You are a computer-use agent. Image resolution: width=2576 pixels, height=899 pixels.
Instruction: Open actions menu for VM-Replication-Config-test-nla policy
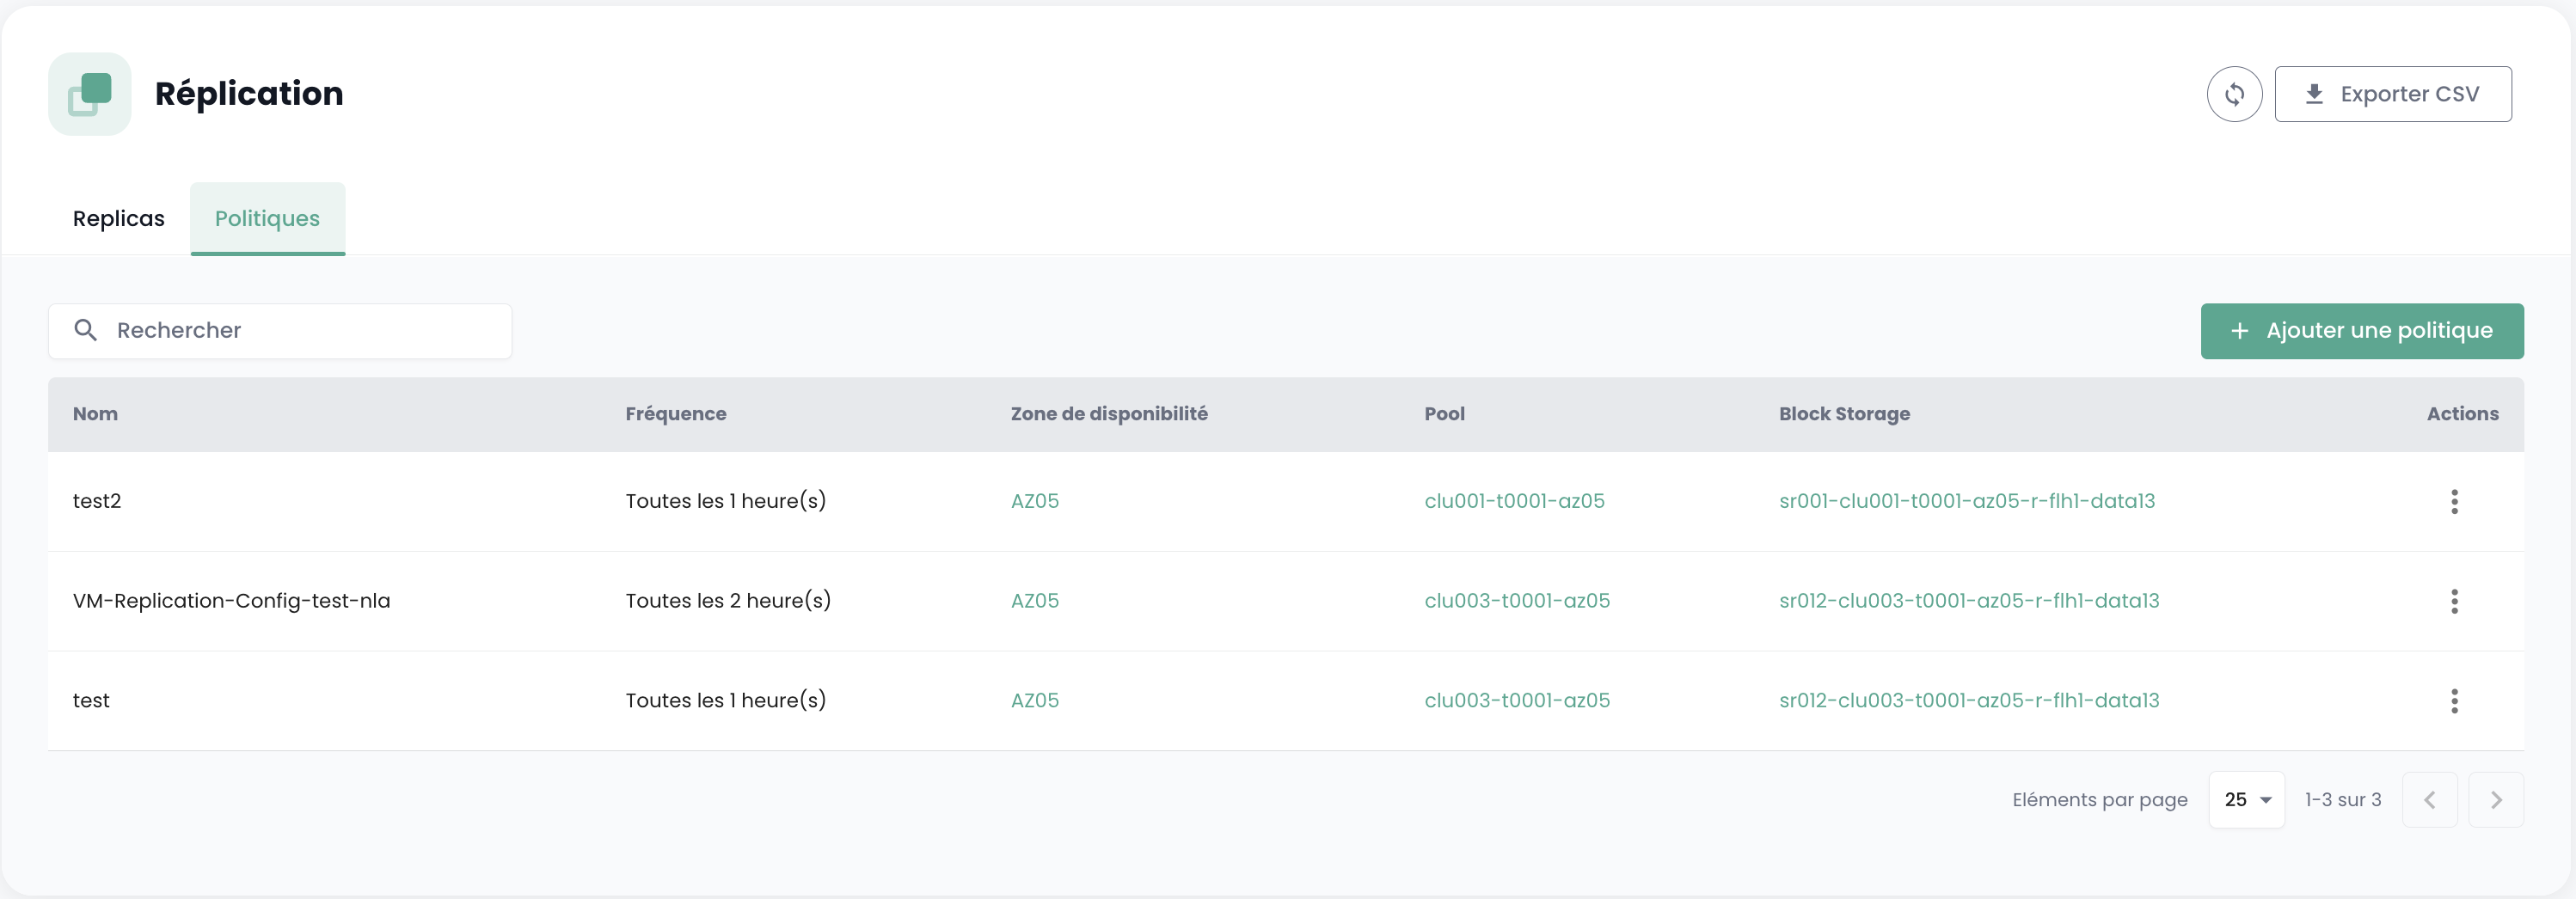tap(2454, 601)
